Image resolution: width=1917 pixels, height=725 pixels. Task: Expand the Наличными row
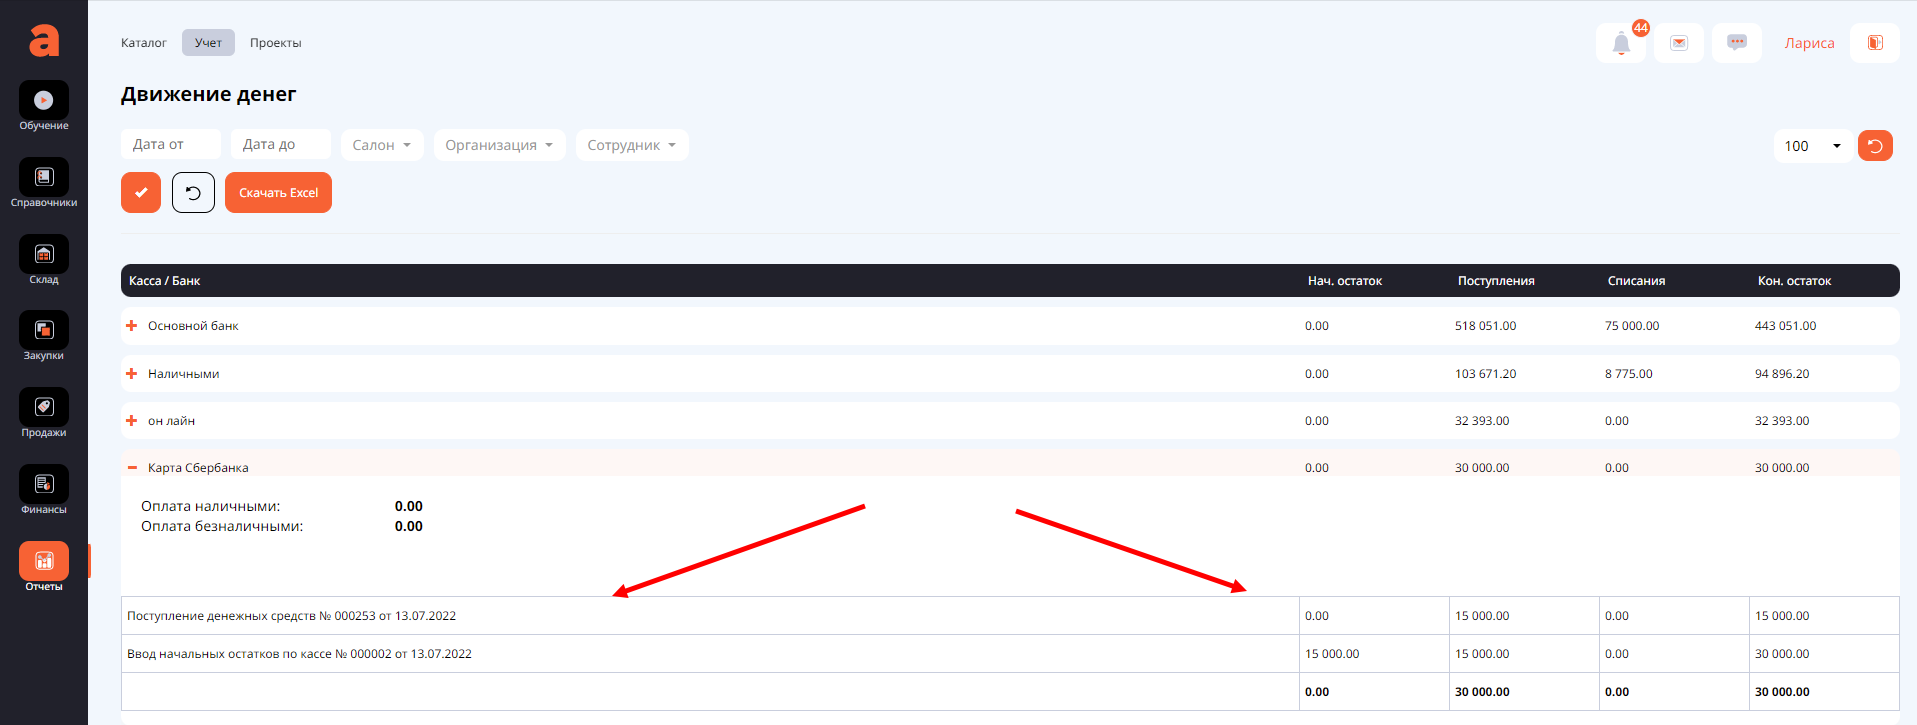131,374
